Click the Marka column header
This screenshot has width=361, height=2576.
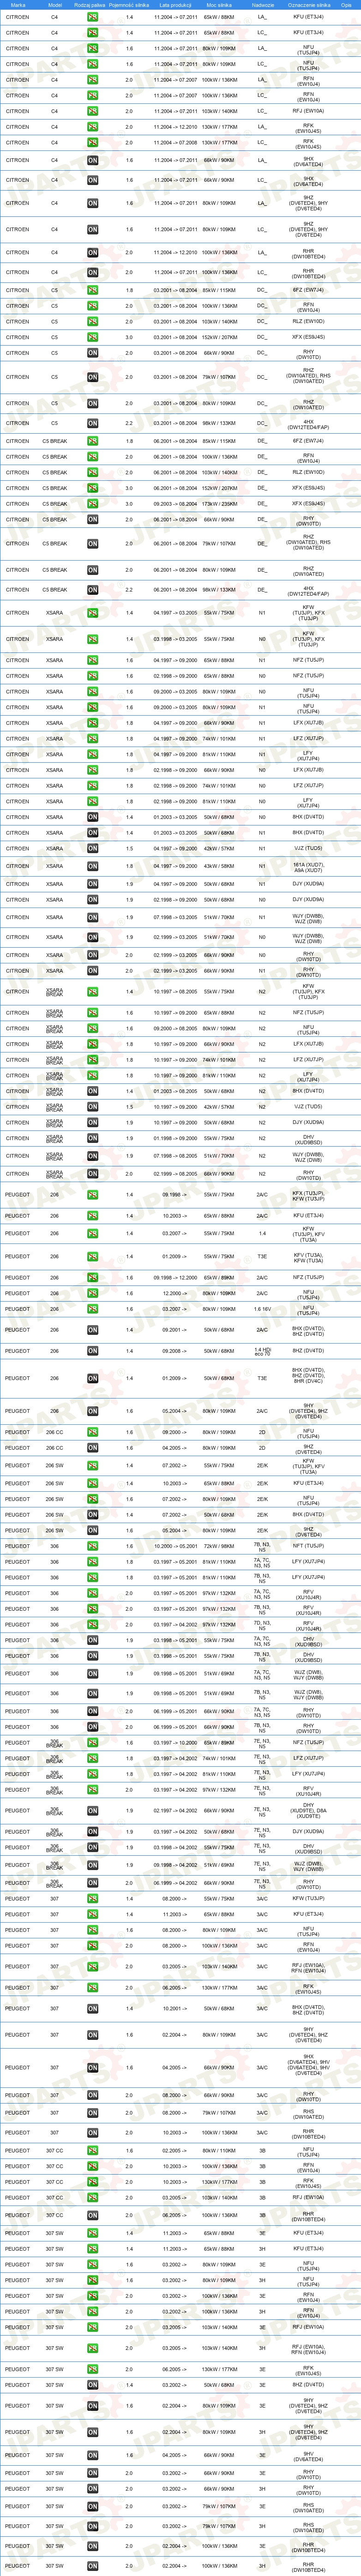point(17,5)
